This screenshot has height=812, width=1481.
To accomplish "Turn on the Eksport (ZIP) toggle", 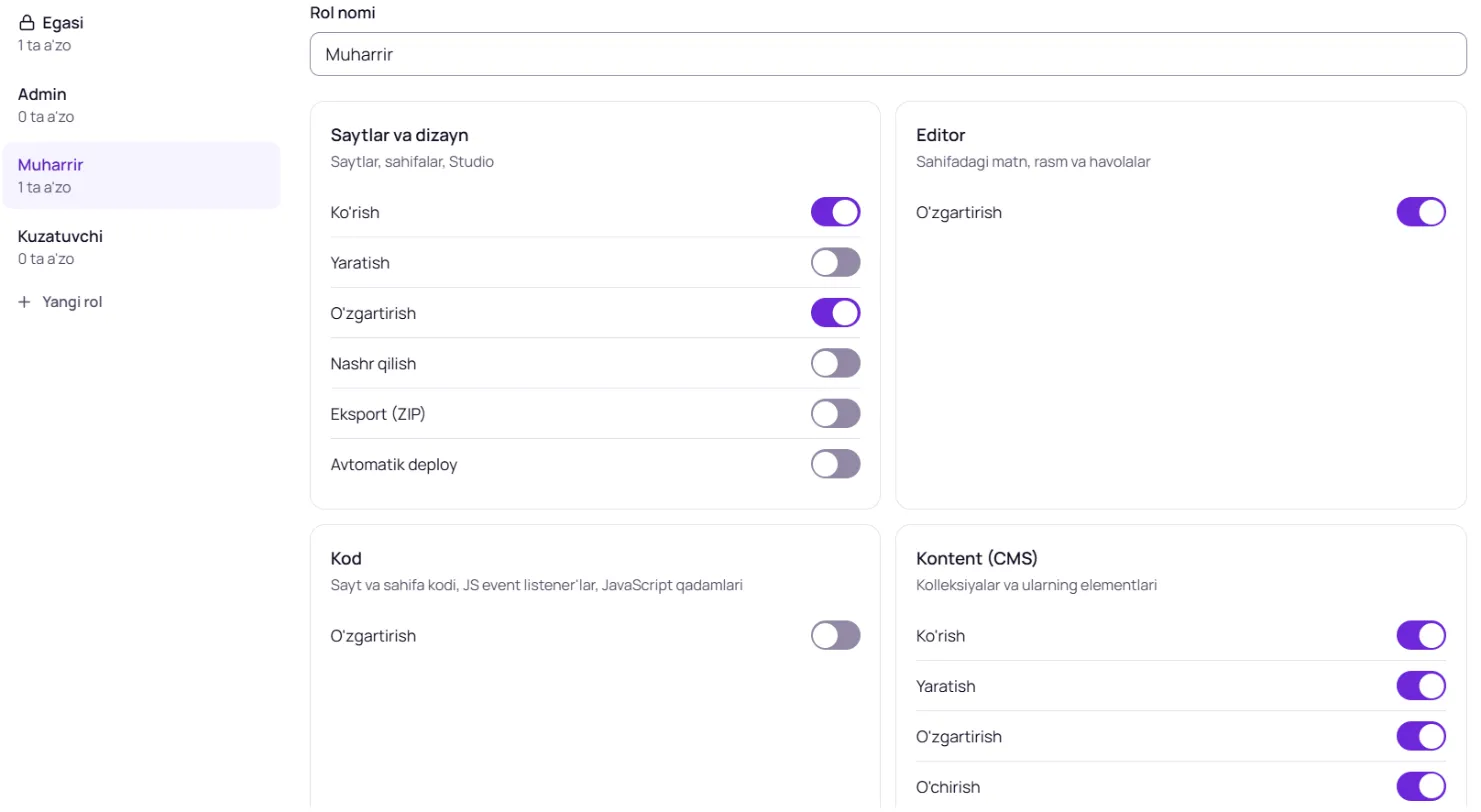I will (835, 414).
